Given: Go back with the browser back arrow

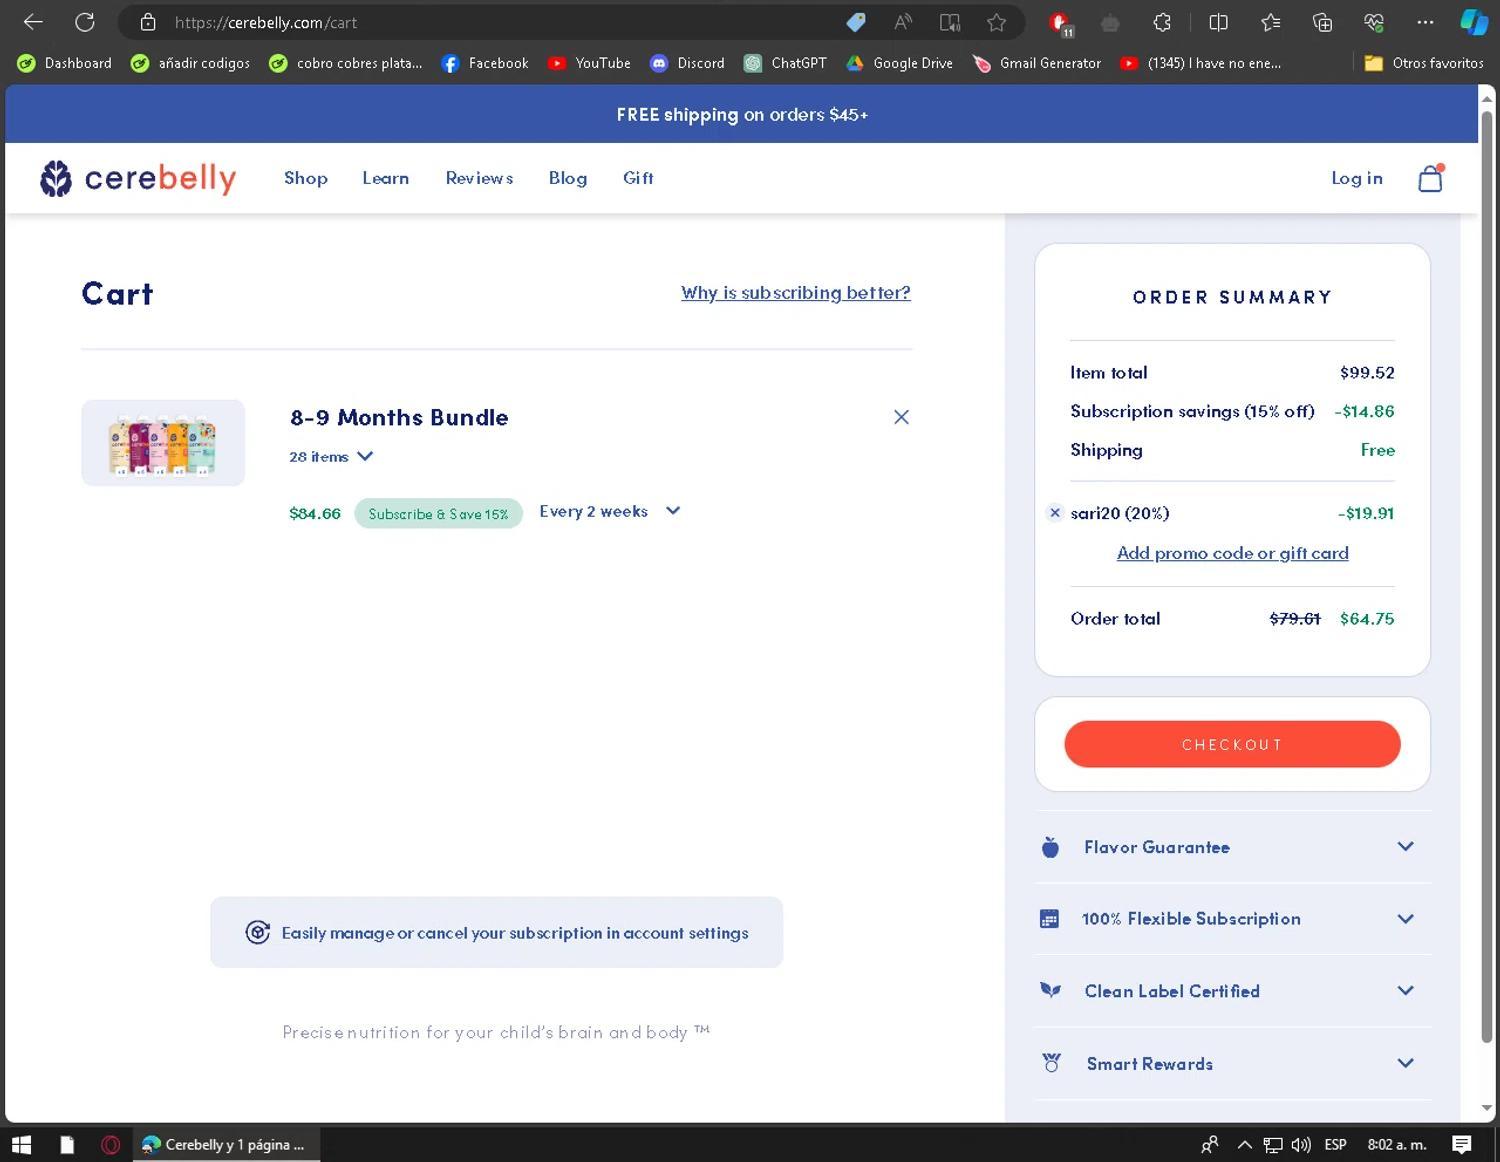Looking at the screenshot, I should pos(33,22).
